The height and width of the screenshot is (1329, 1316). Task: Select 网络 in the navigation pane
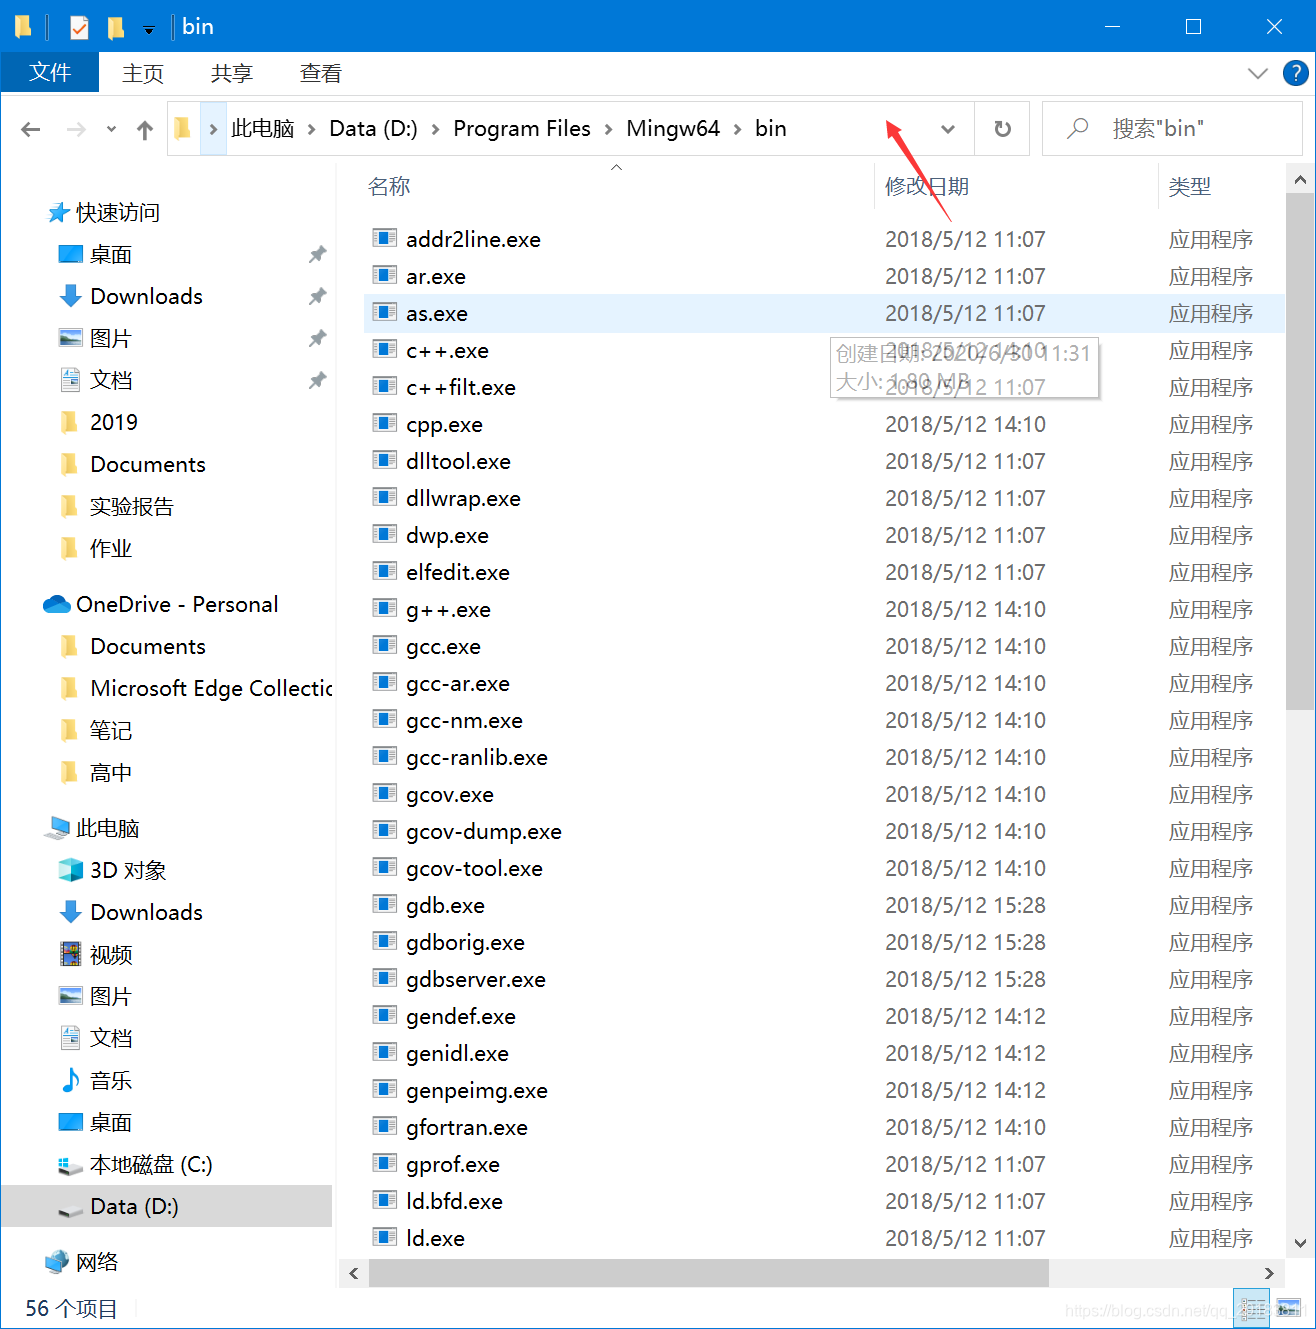pyautogui.click(x=97, y=1262)
